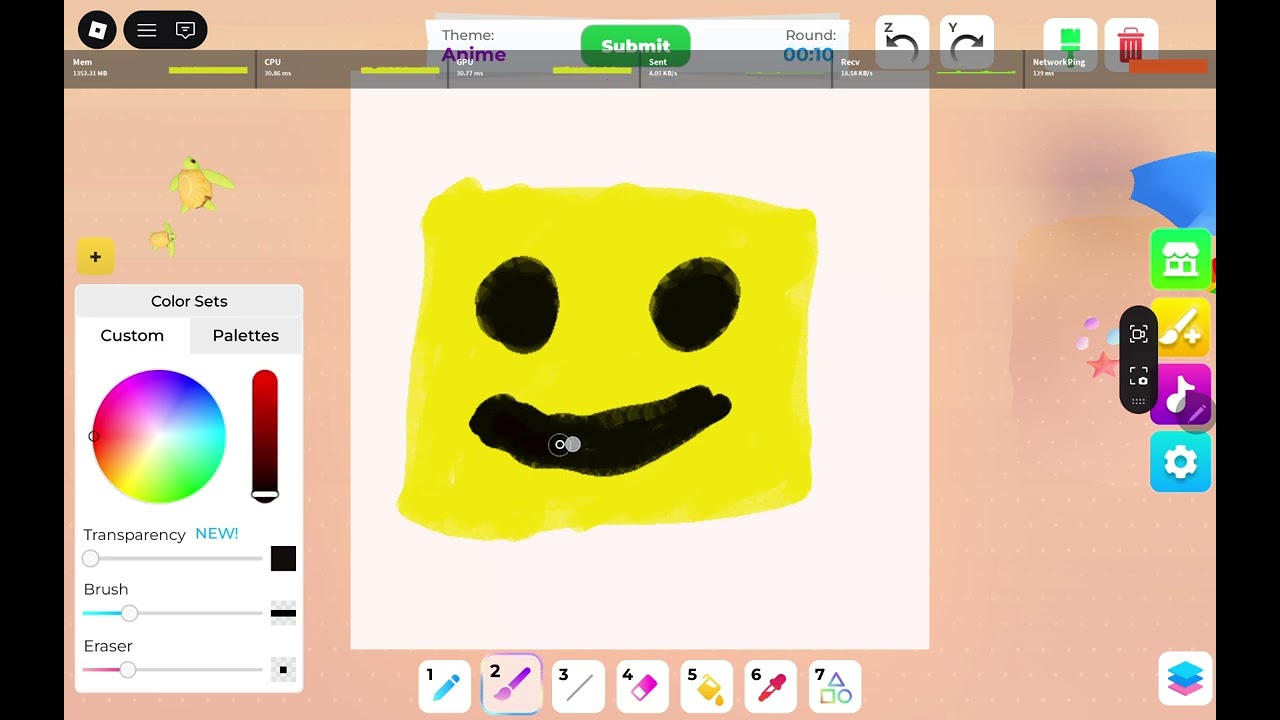Click the red brightness vertical slider
This screenshot has height=720, width=1280.
click(264, 435)
